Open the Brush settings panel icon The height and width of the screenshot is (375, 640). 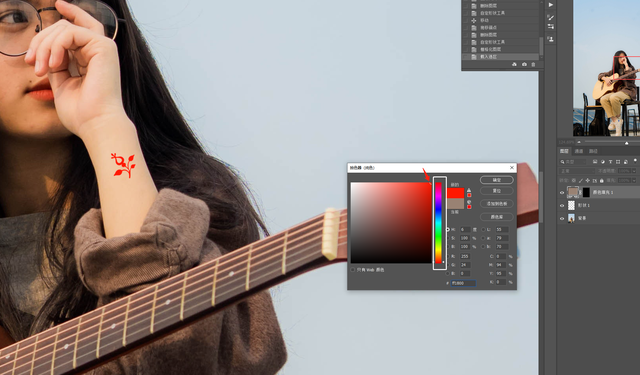(x=551, y=17)
